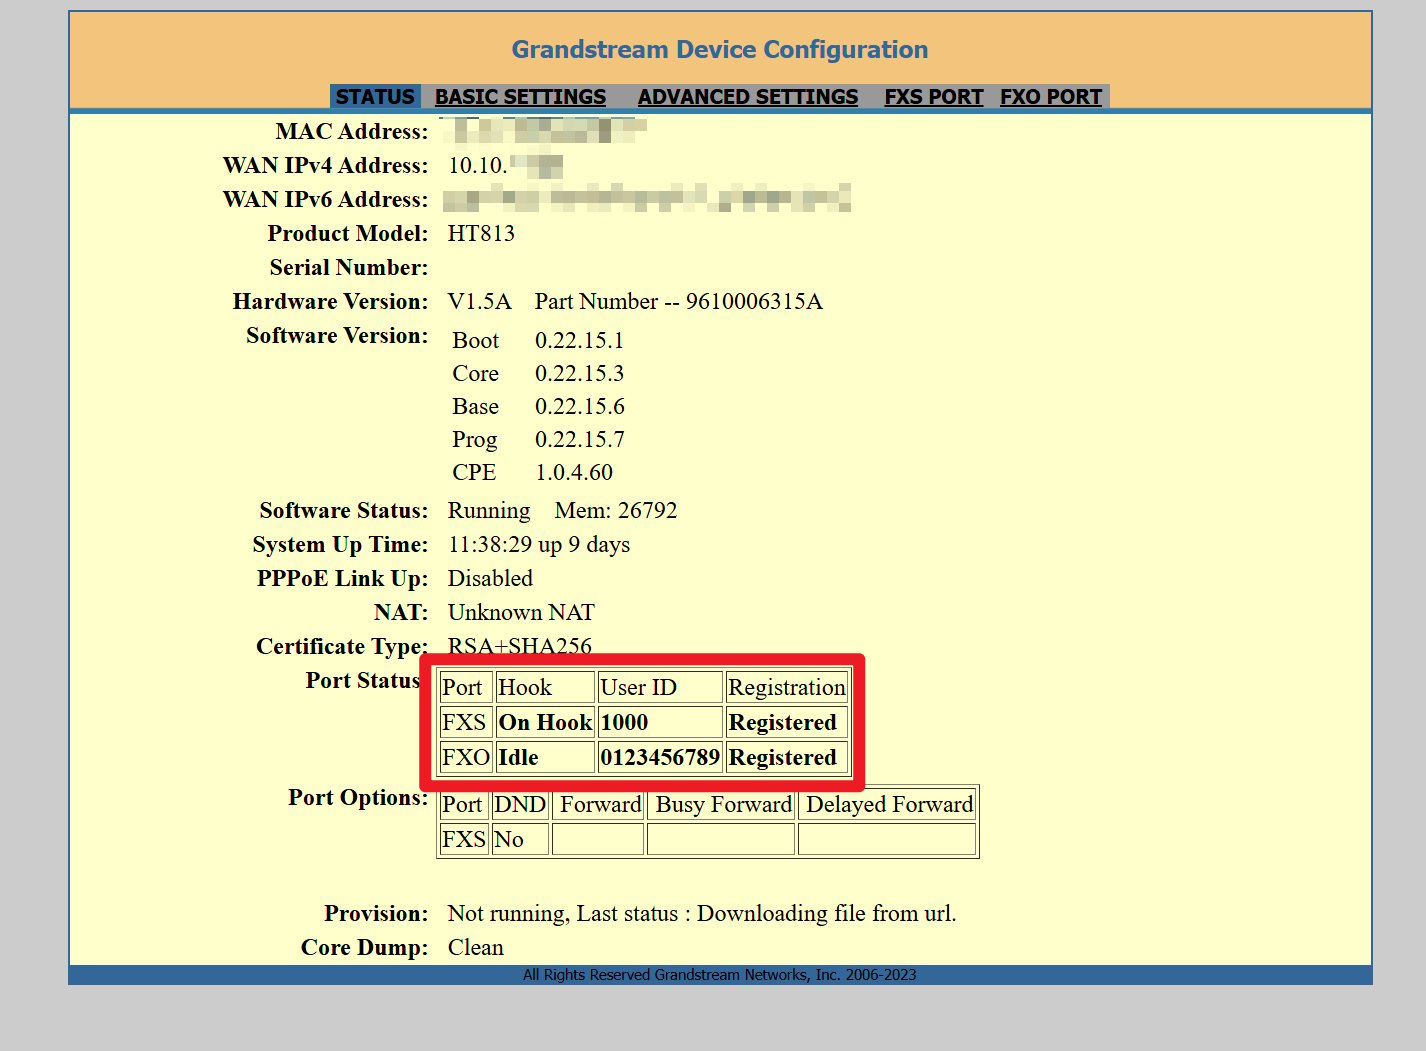Image resolution: width=1426 pixels, height=1051 pixels.
Task: Click the 'NAT:' label
Action: (401, 613)
